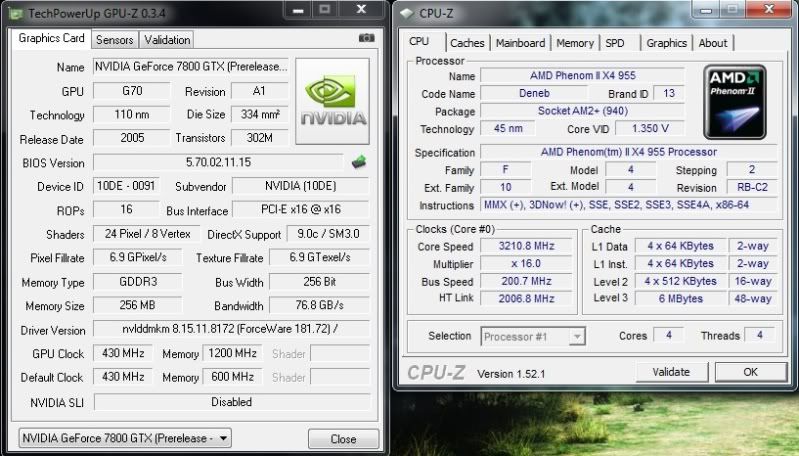
Task: Click the Socket AM2+ (940) package value
Action: [x=582, y=111]
